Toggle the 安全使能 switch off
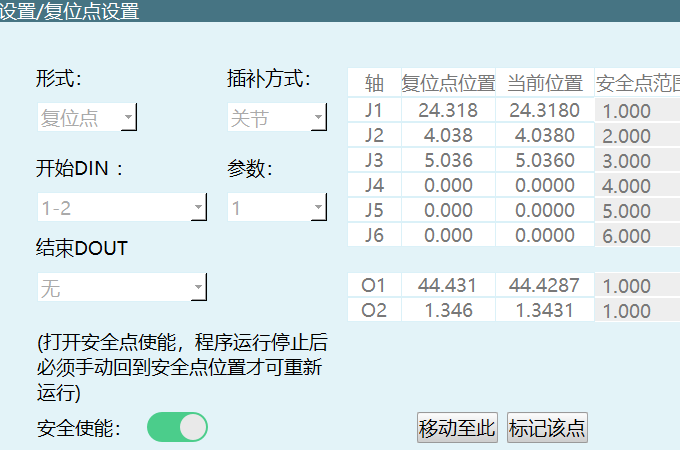Image resolution: width=680 pixels, height=450 pixels. 177,427
